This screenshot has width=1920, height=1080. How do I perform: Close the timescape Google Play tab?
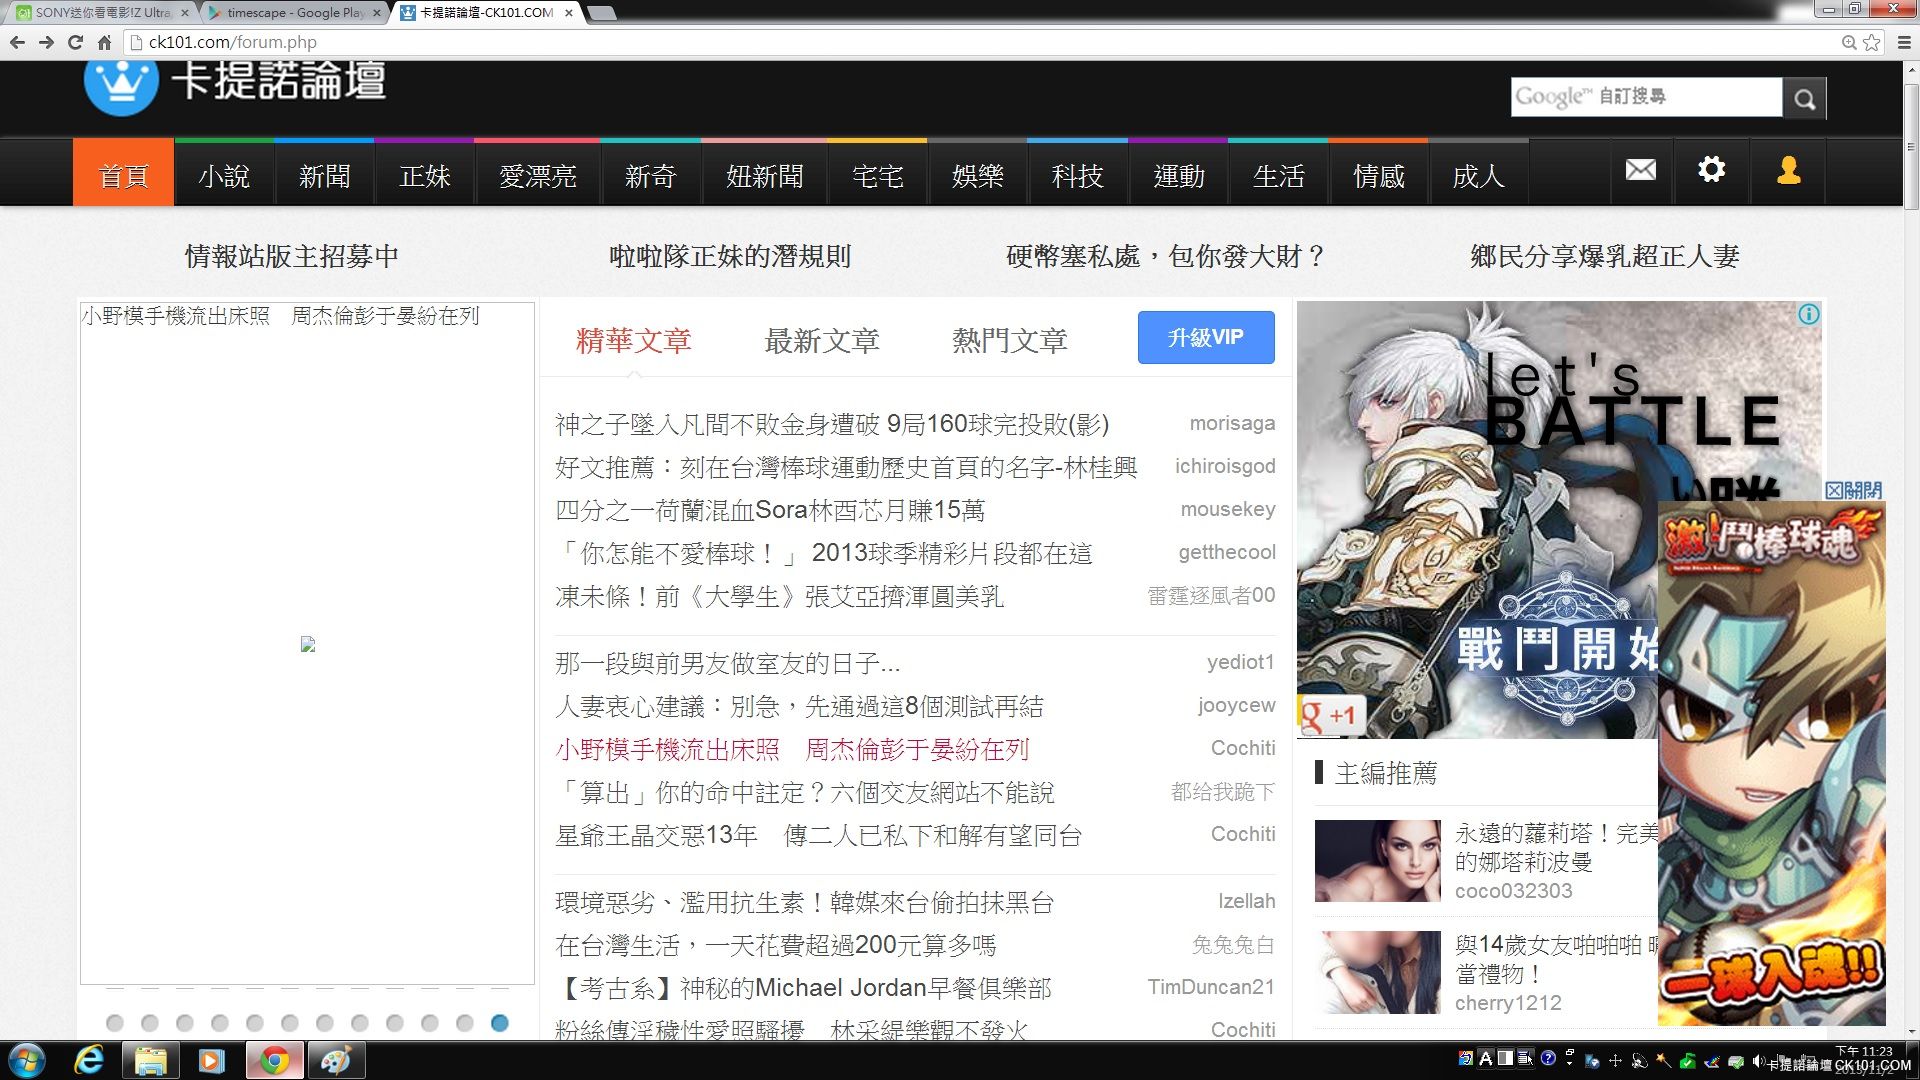376,13
